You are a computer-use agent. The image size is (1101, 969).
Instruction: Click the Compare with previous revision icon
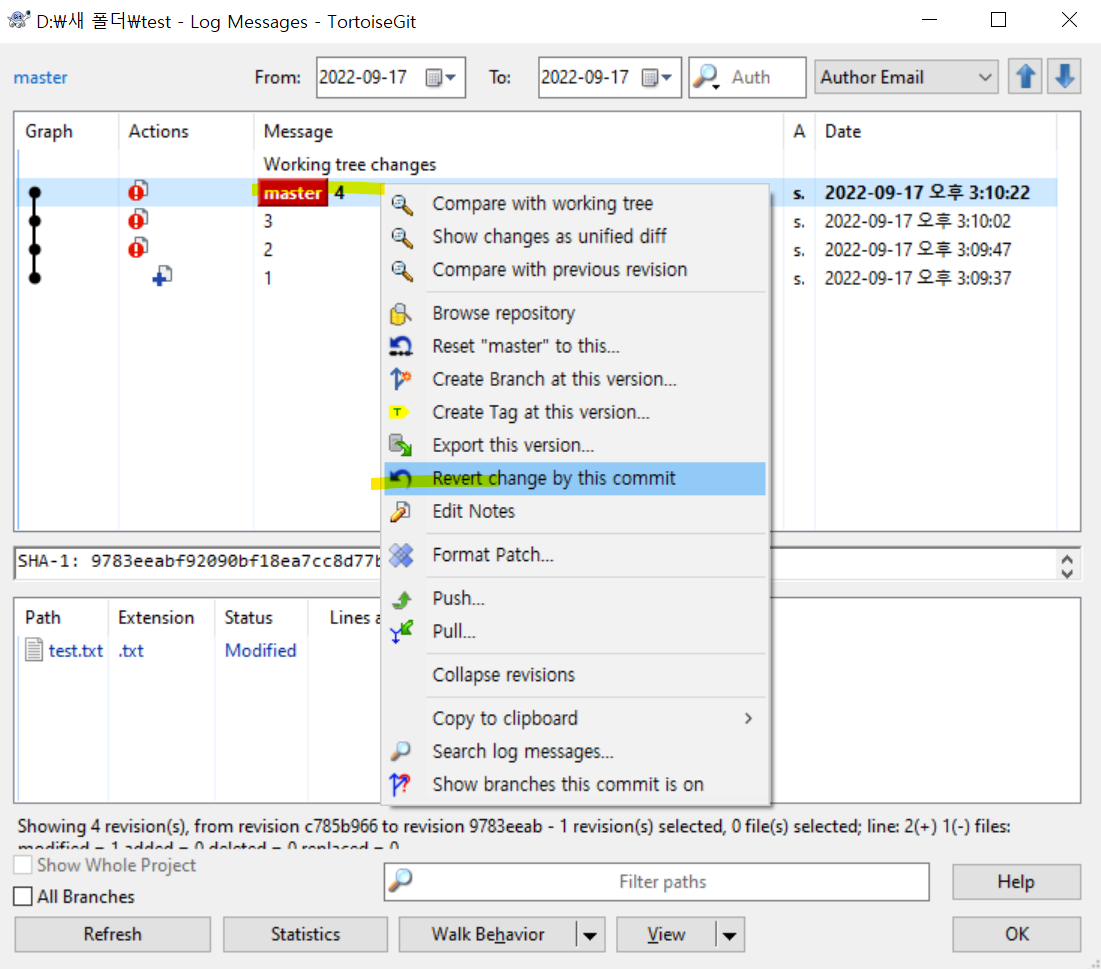[402, 270]
